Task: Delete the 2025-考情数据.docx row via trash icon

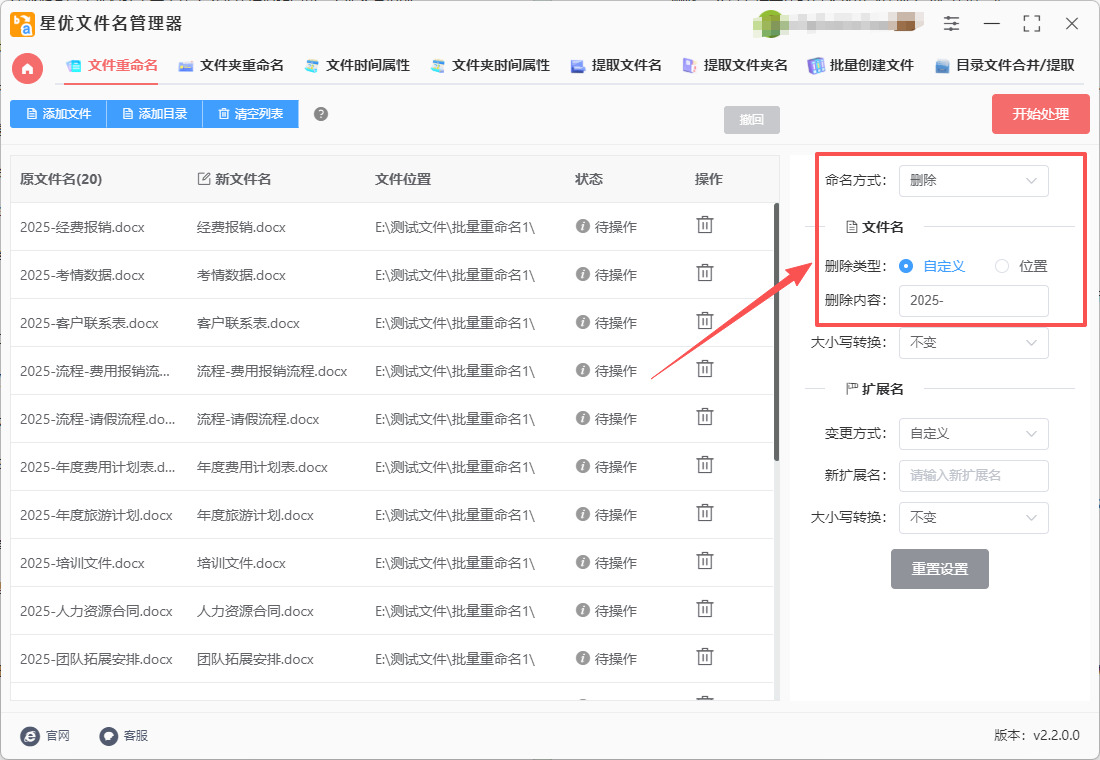Action: tap(704, 273)
